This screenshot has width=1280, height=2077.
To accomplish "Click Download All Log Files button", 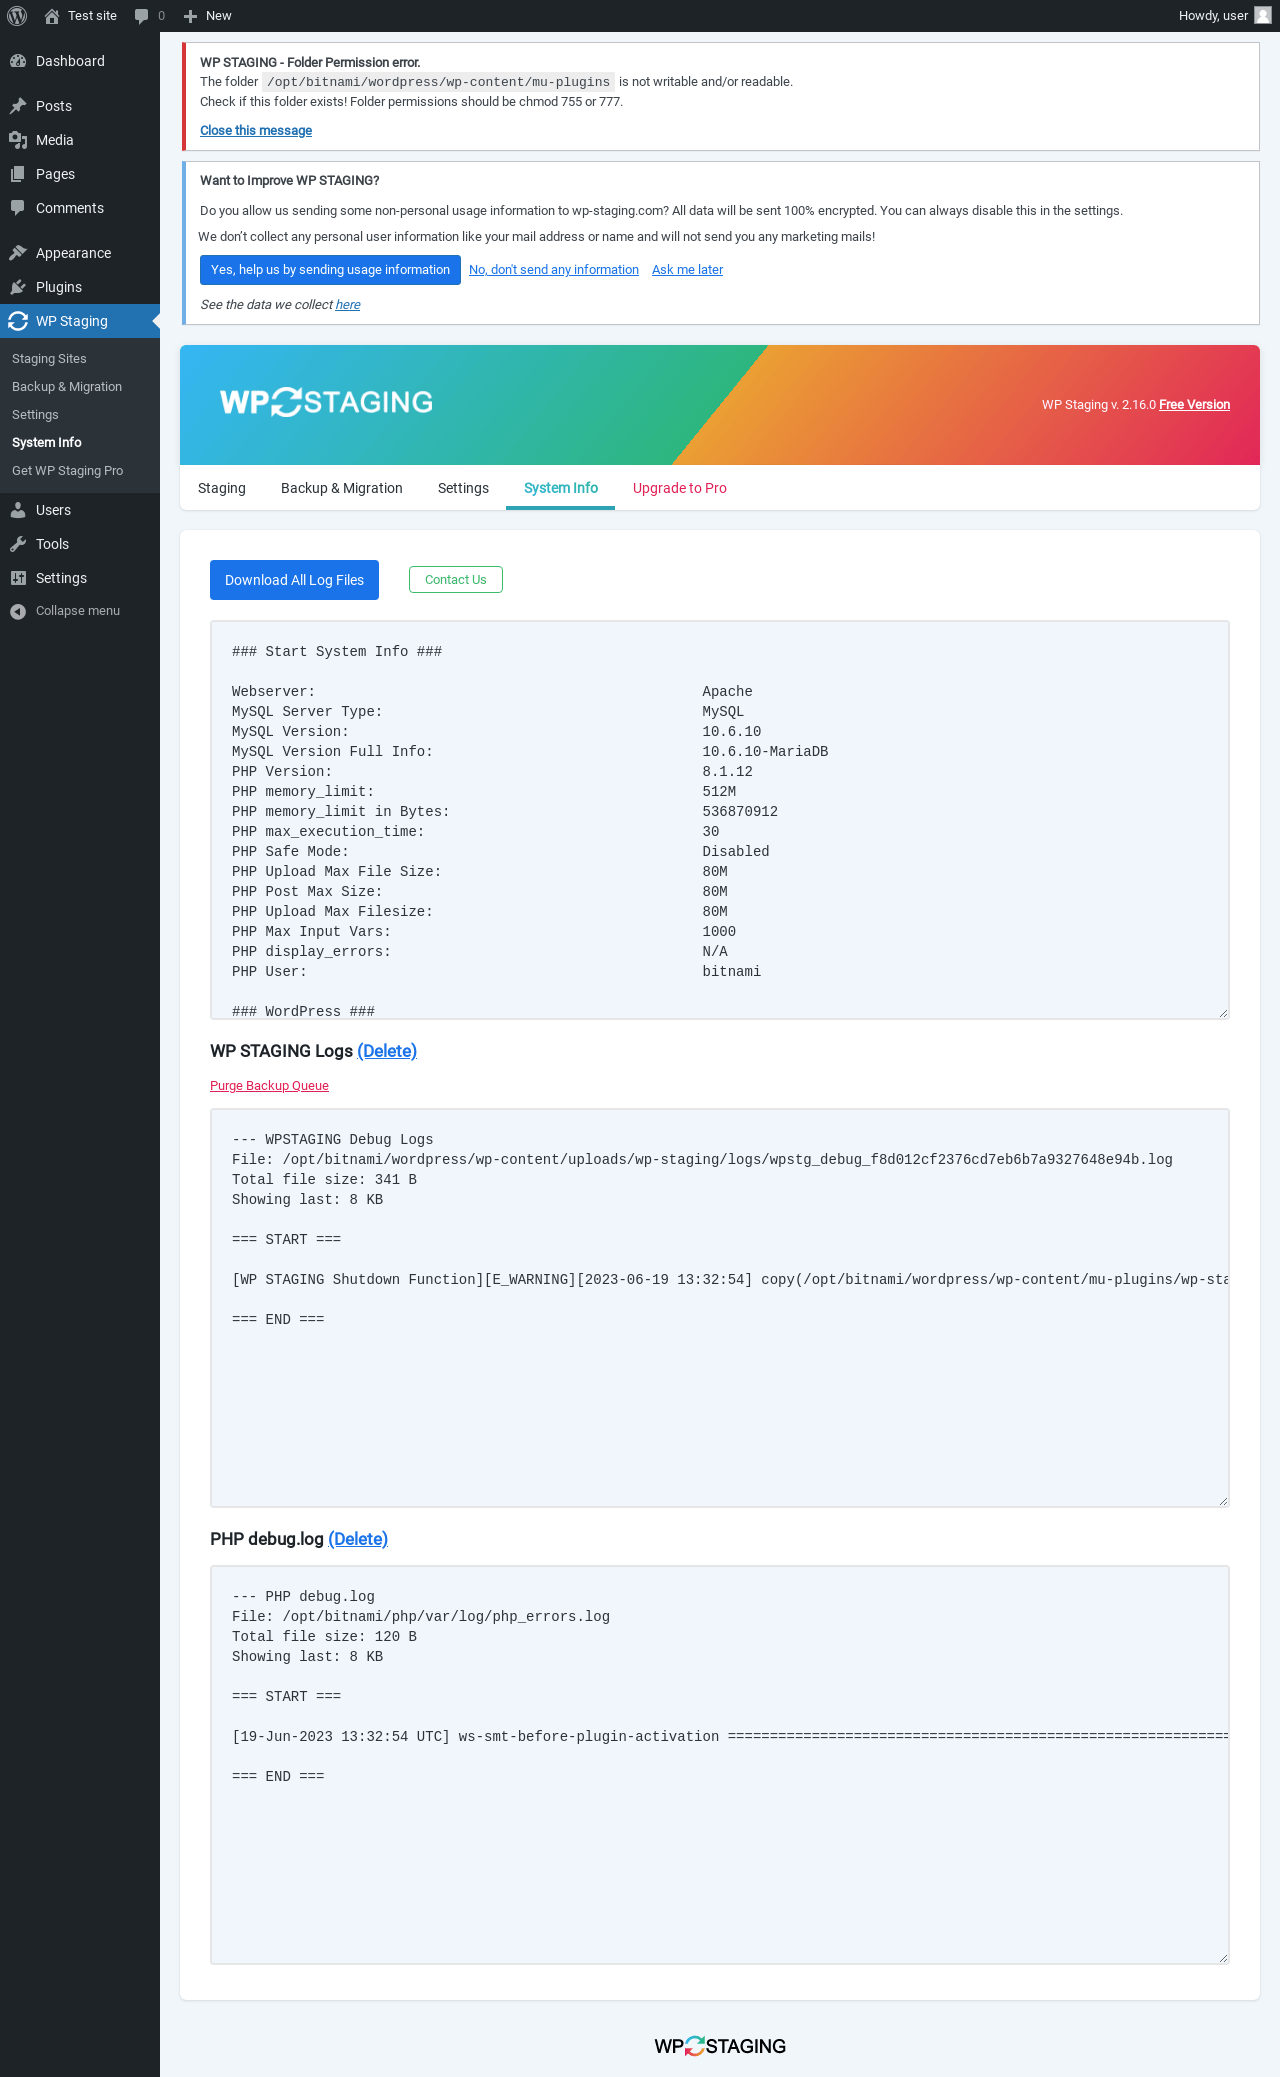I will click(294, 580).
